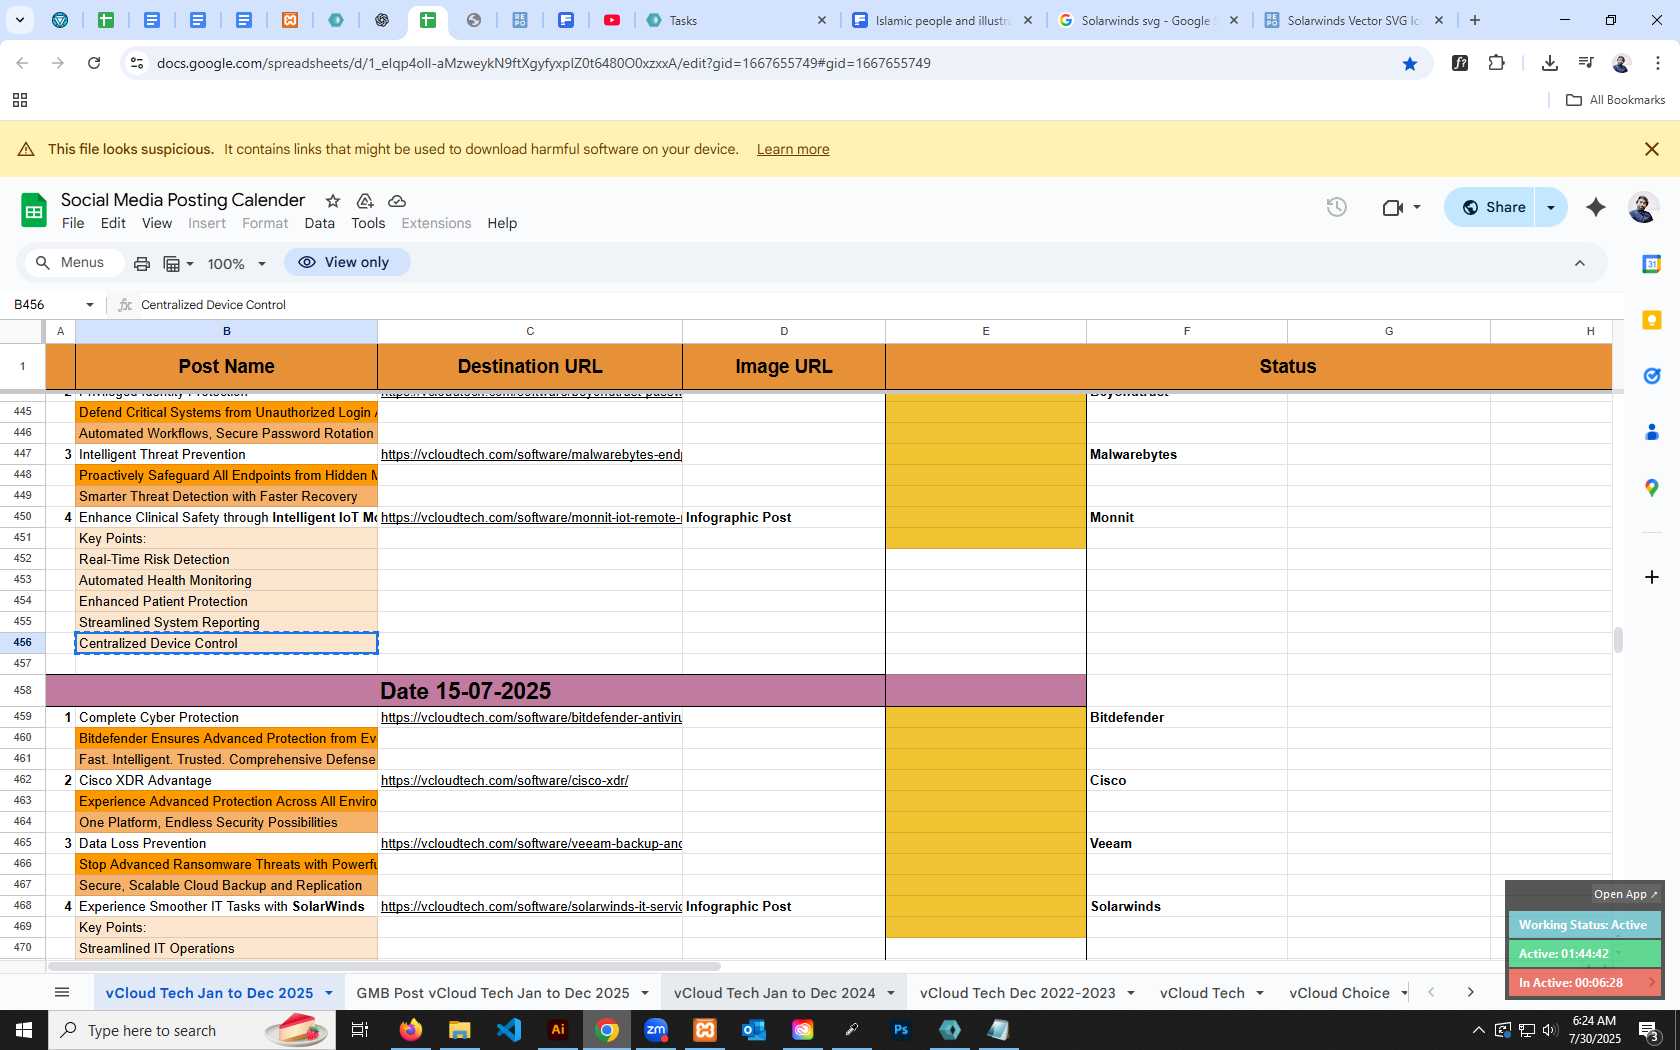Open Google Keep side panel icon
The height and width of the screenshot is (1050, 1680).
coord(1652,320)
